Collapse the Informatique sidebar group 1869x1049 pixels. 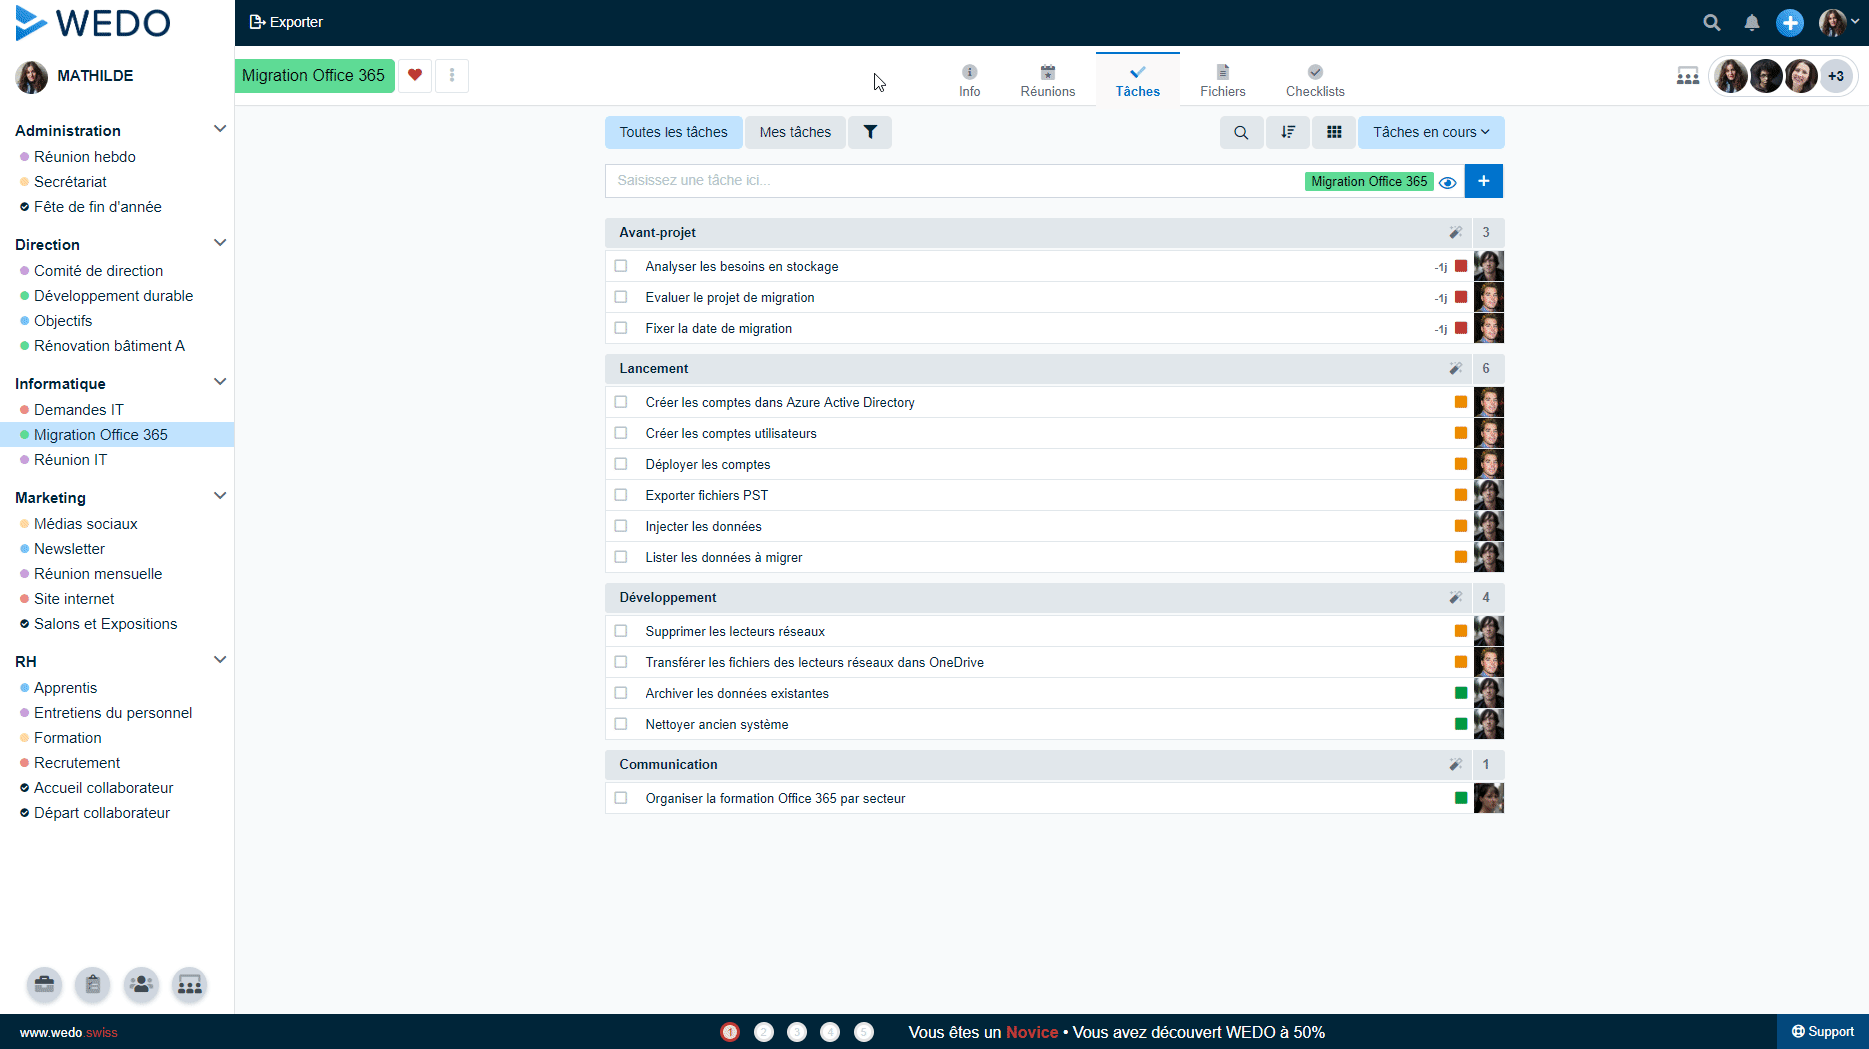tap(220, 382)
